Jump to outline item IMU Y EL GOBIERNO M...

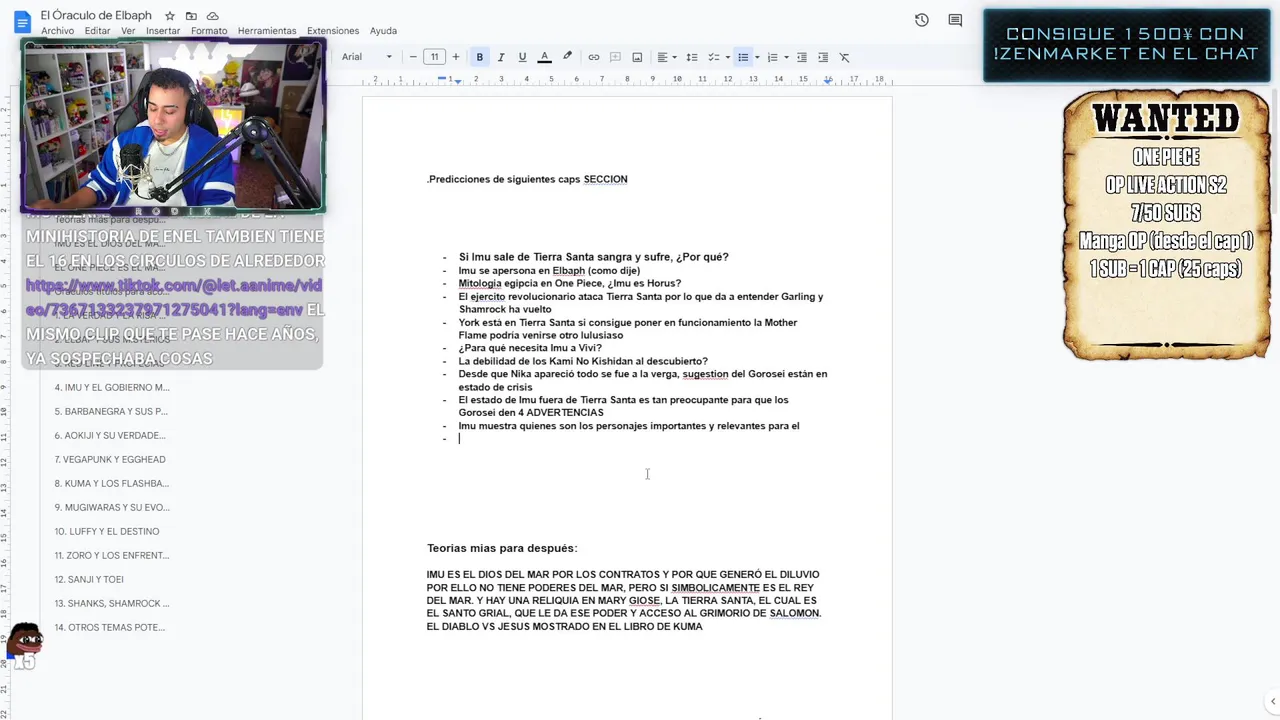pyautogui.click(x=112, y=387)
